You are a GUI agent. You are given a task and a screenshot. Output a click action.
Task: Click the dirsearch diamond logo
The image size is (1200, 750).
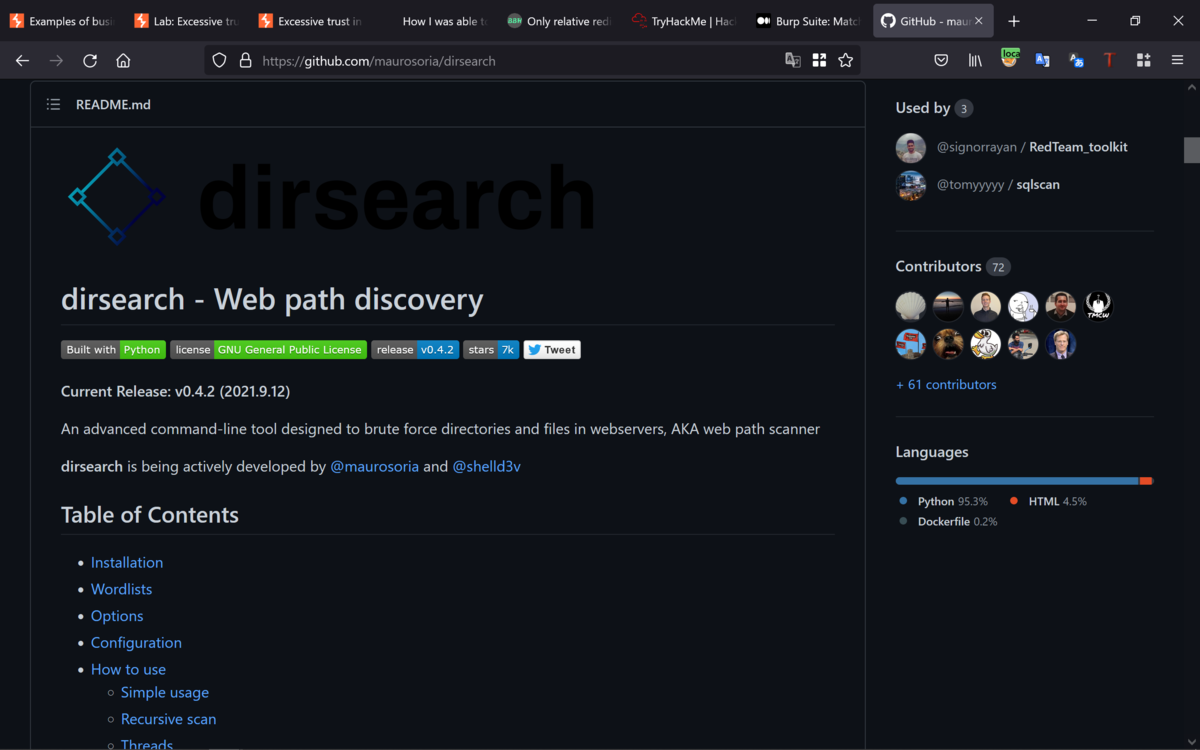[116, 196]
